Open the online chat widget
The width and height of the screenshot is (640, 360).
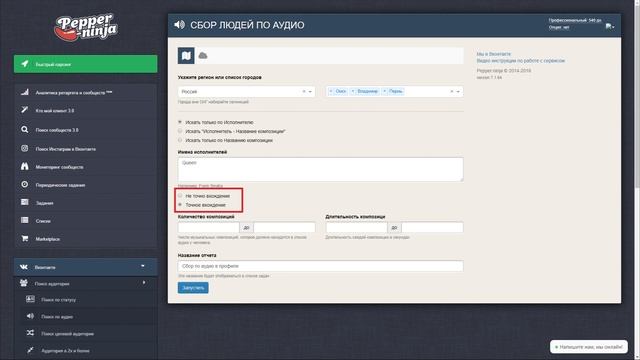(589, 347)
